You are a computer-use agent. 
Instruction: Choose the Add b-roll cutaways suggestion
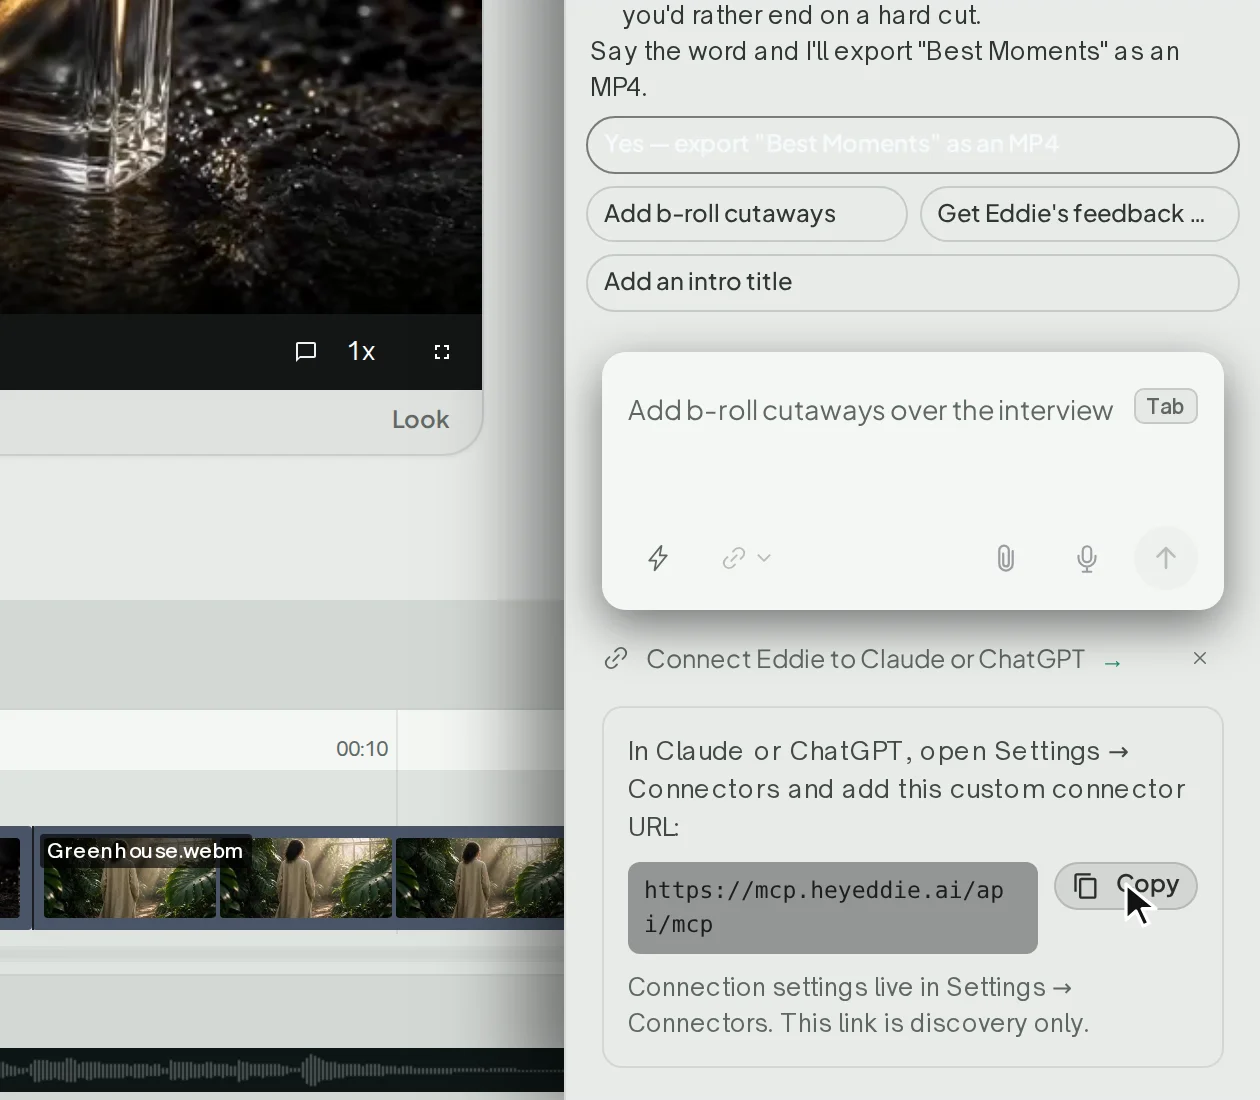[747, 214]
